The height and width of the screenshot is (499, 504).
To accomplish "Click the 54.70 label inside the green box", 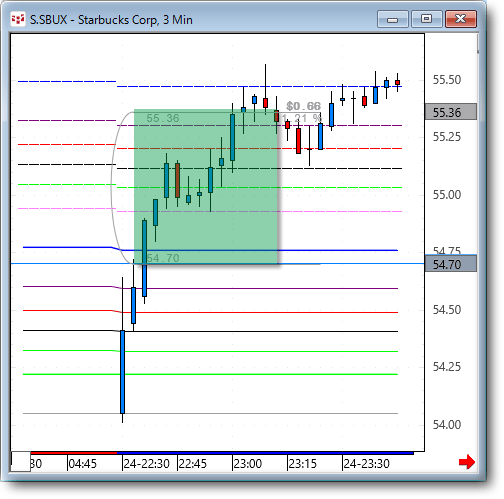I will click(x=163, y=258).
